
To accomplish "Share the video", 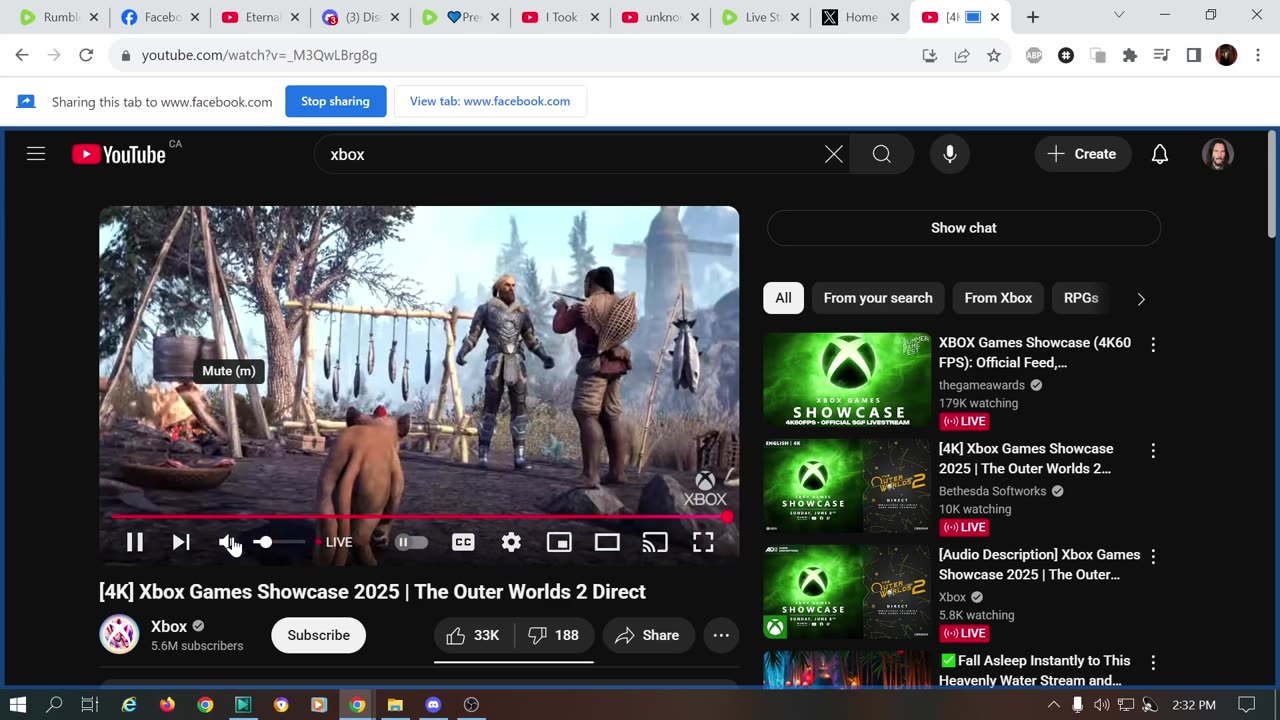I will pos(648,635).
